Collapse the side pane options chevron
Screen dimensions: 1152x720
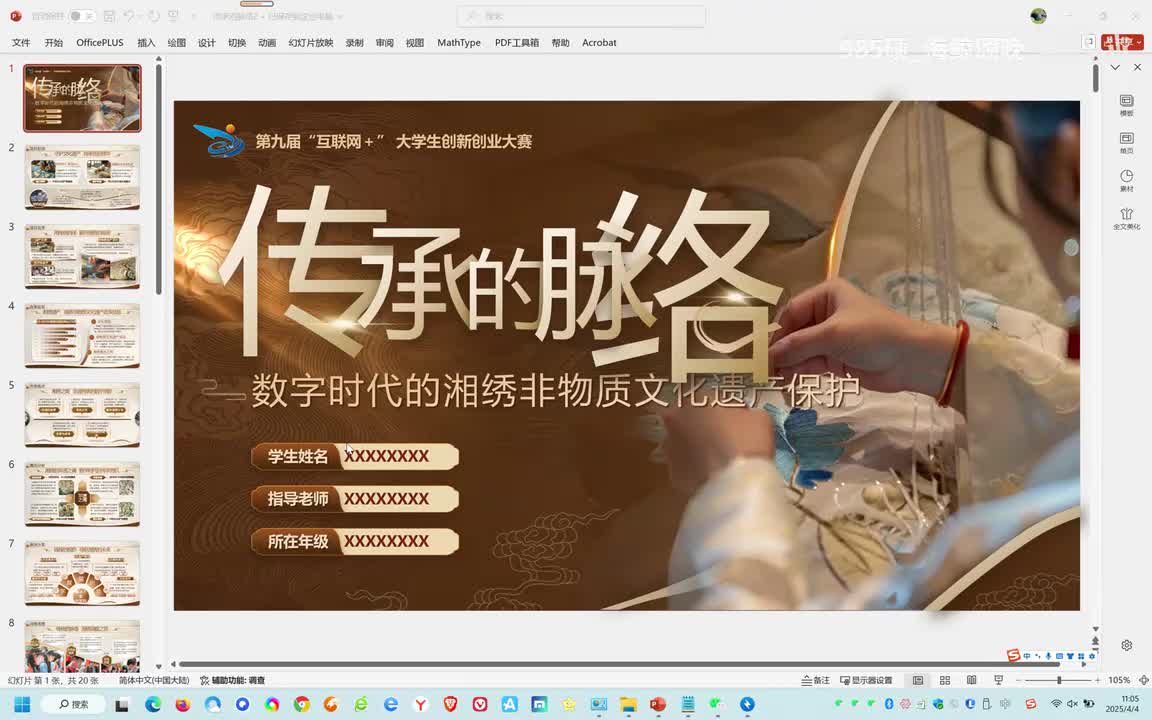(1115, 67)
